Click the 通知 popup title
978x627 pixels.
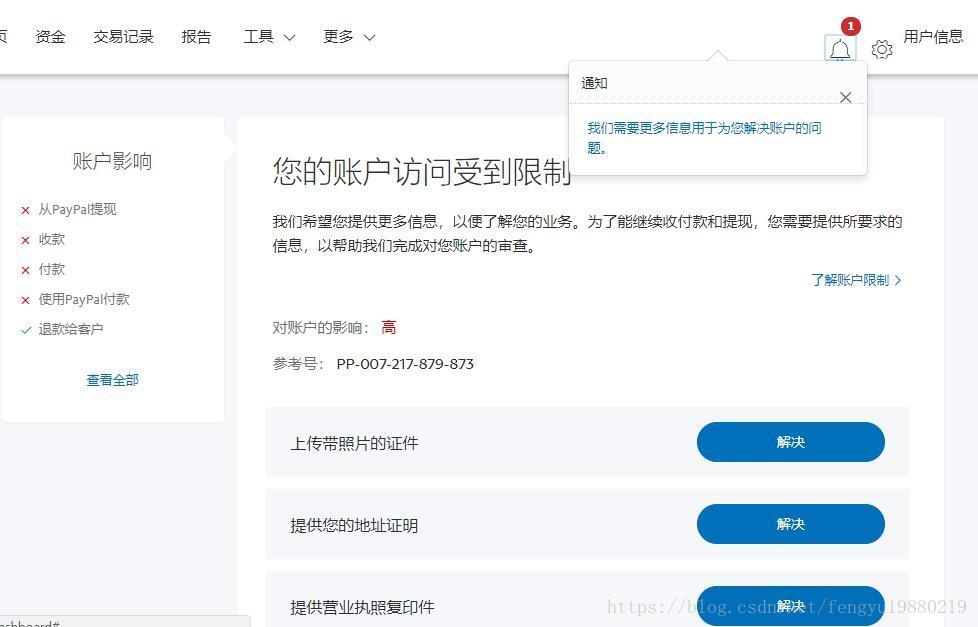pyautogui.click(x=594, y=83)
